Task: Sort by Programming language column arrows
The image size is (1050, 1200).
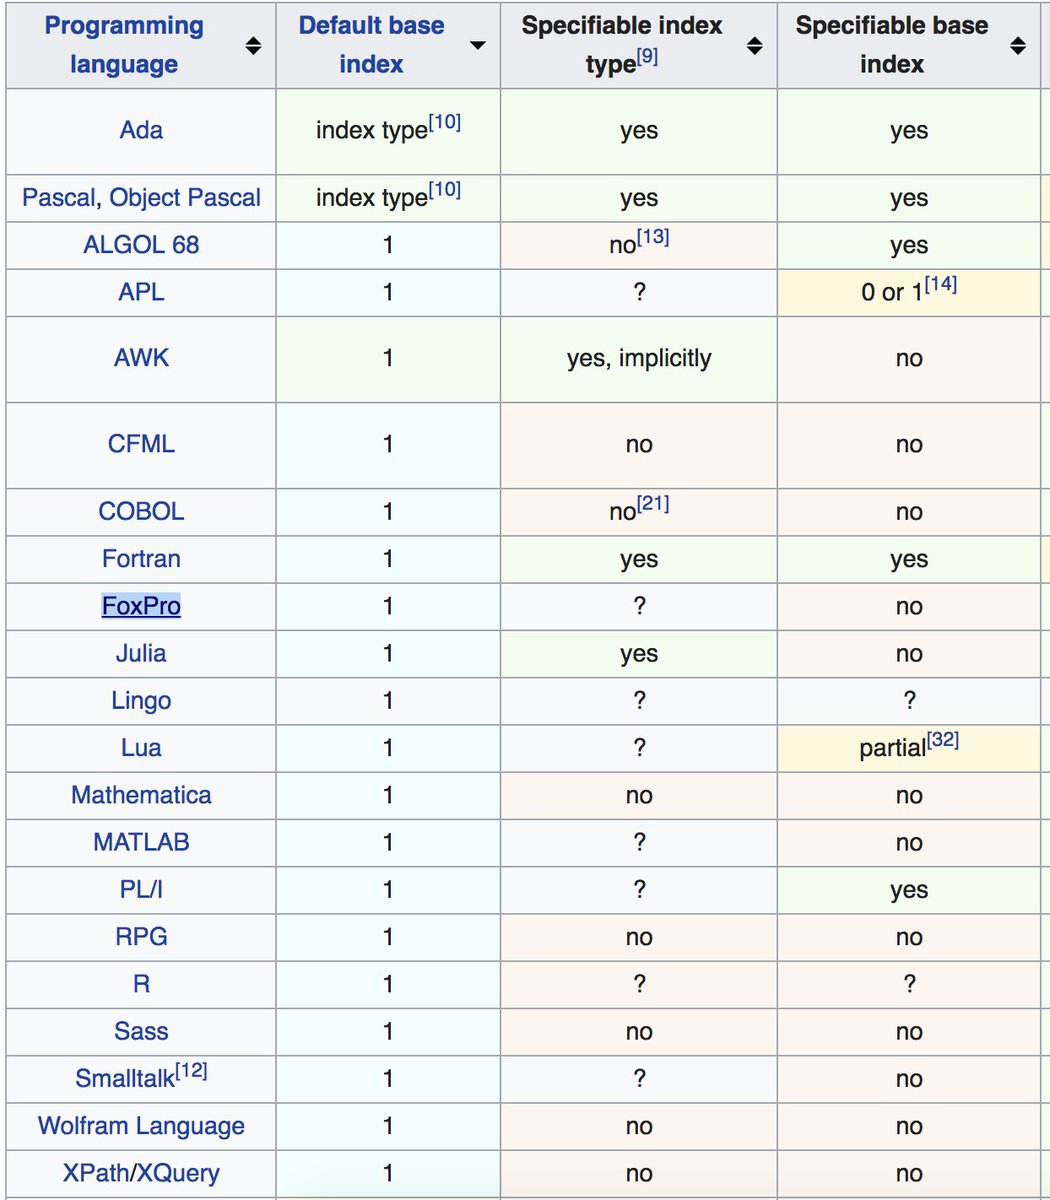Action: click(253, 46)
